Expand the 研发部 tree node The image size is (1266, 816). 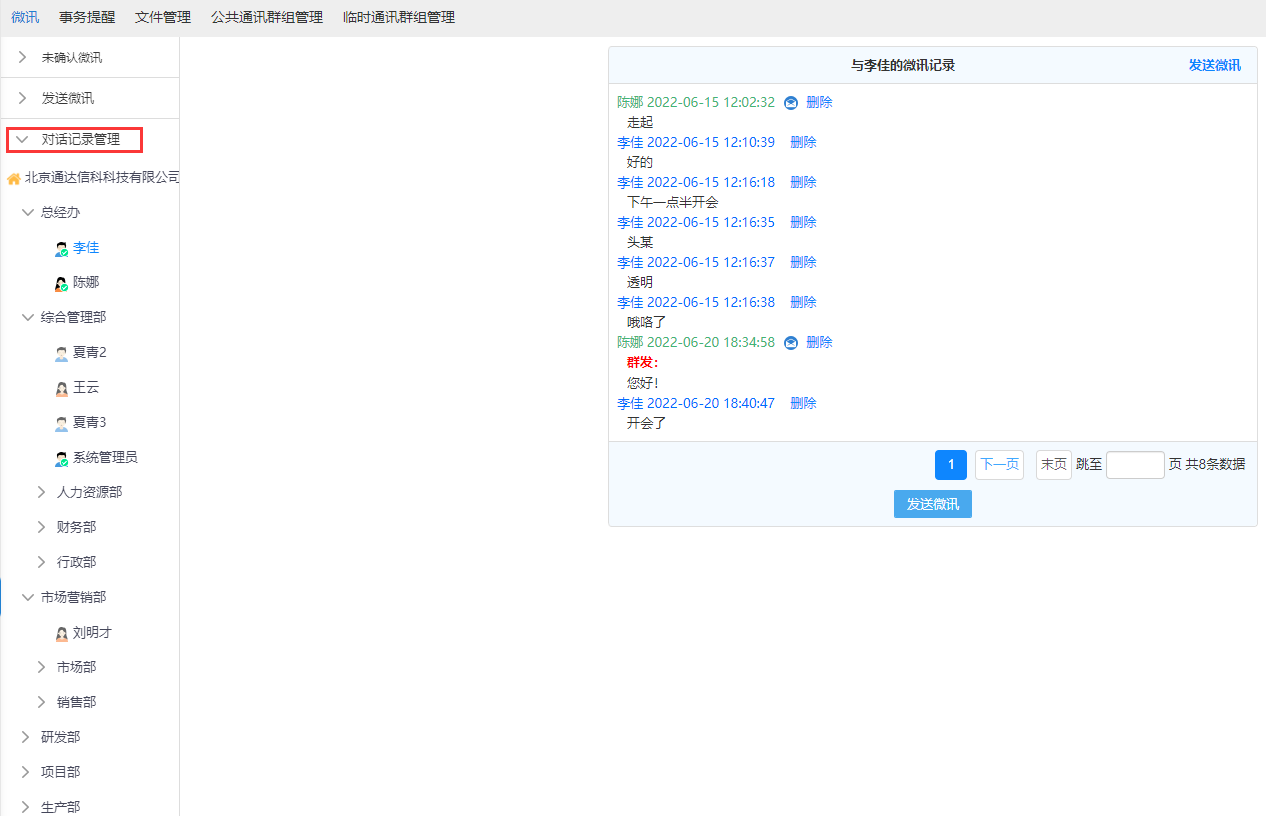pyautogui.click(x=27, y=737)
